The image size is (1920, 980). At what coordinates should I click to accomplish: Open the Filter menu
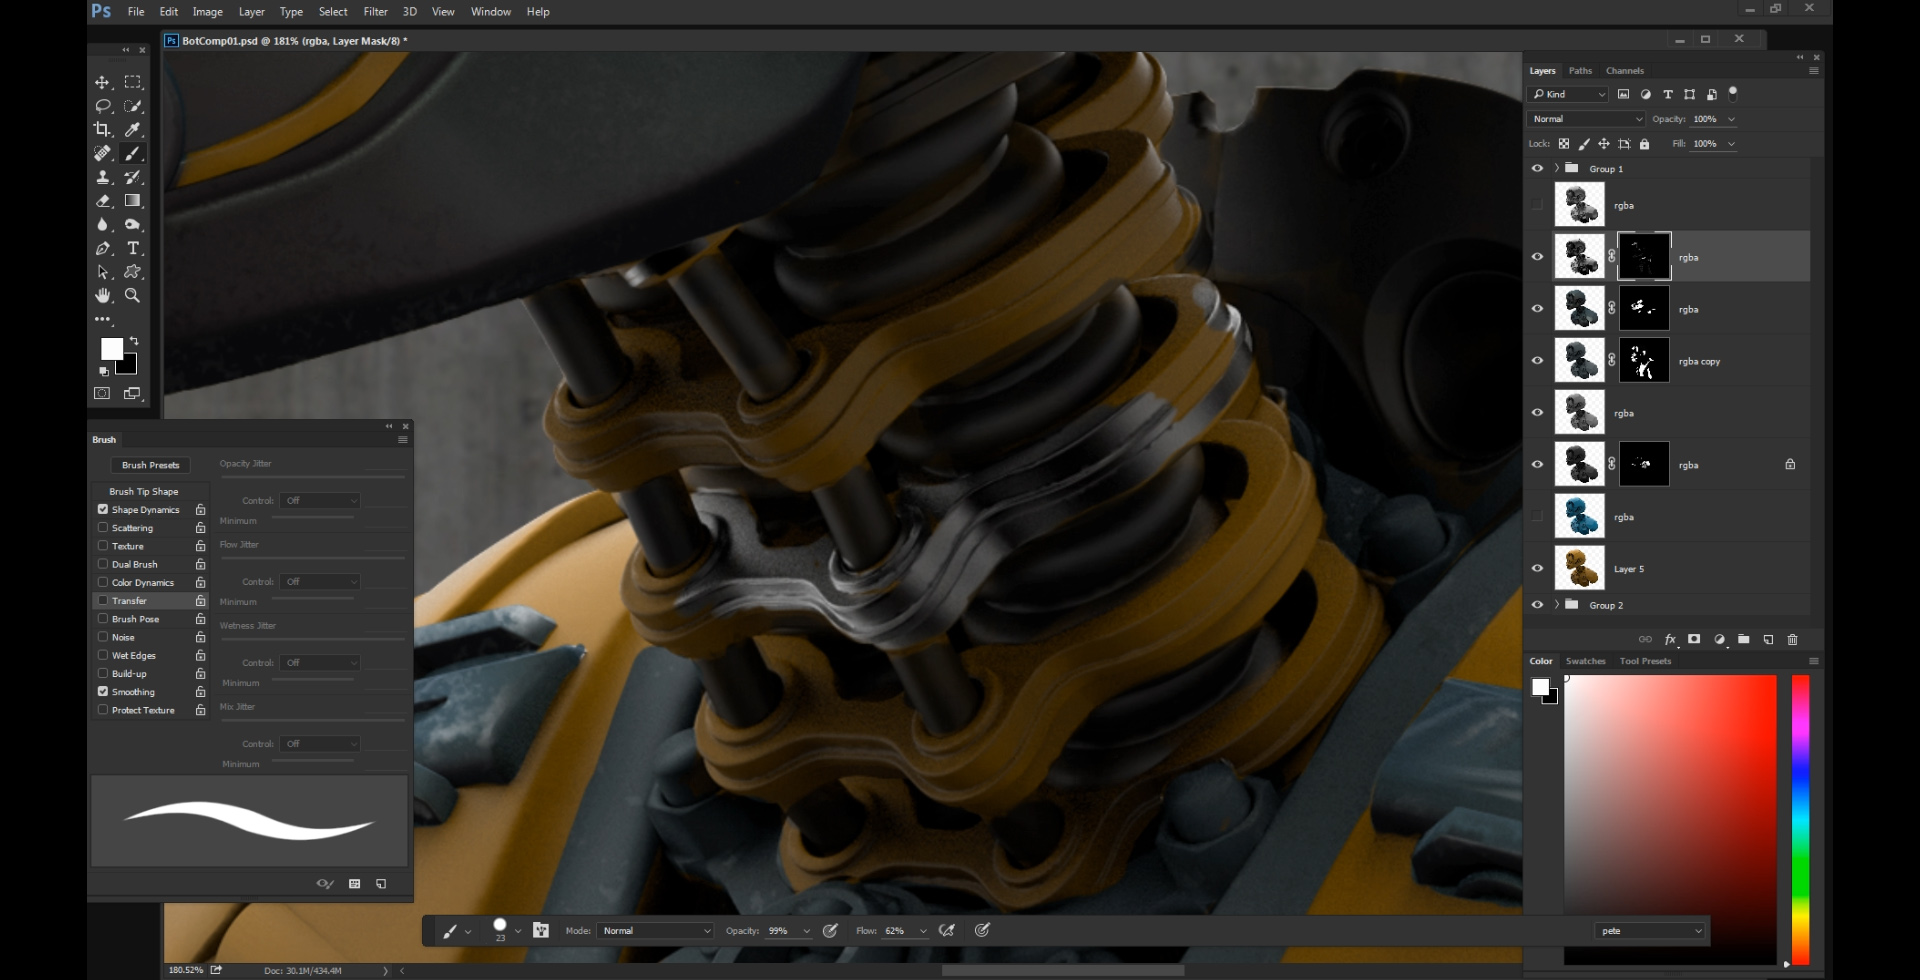[x=375, y=12]
